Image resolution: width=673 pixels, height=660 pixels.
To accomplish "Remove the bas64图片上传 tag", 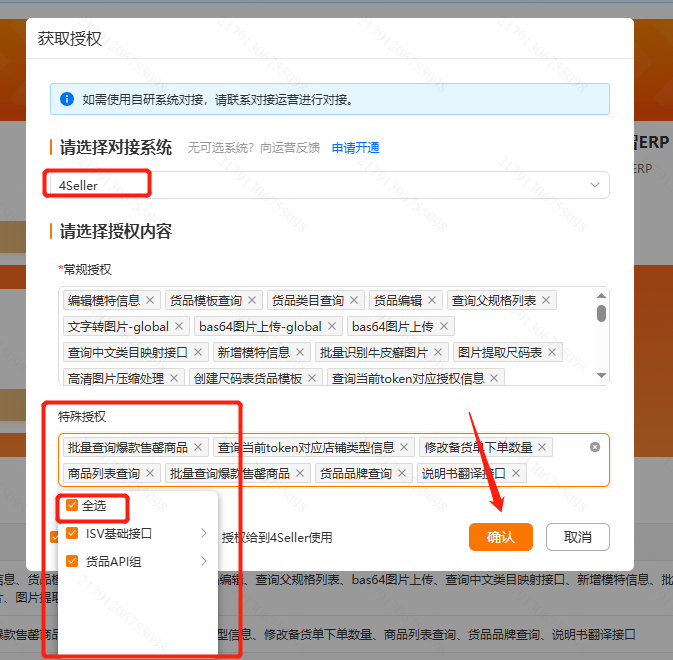I will tap(444, 327).
